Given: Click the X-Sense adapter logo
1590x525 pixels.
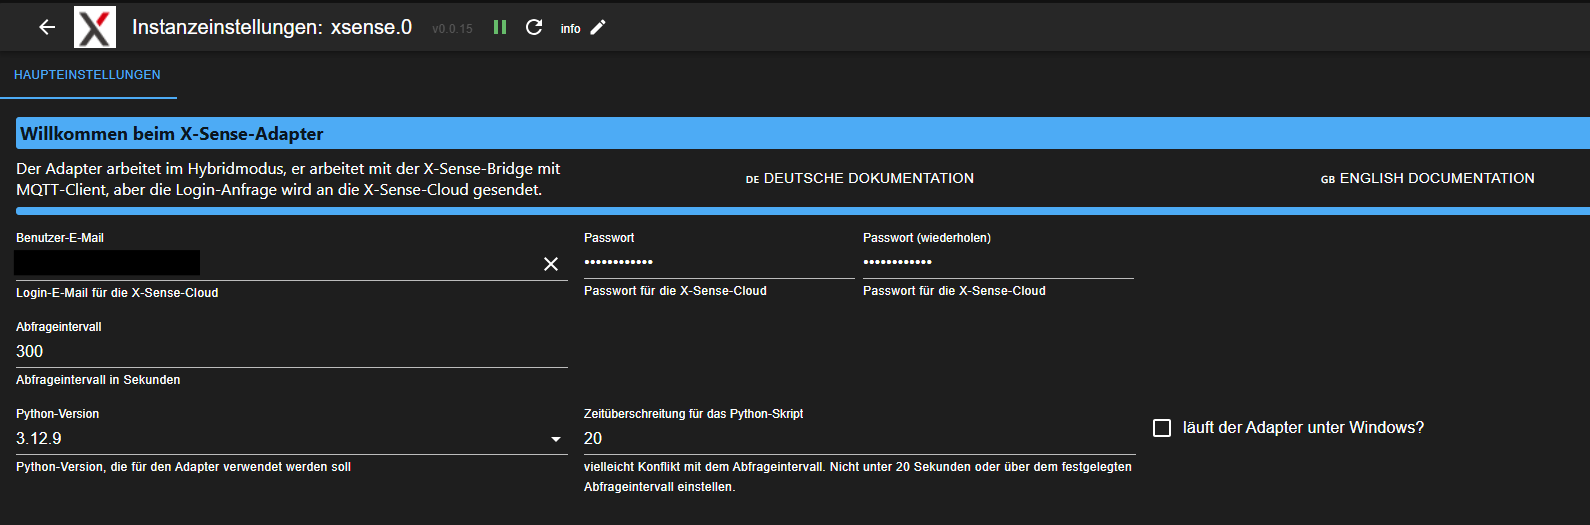Looking at the screenshot, I should [x=95, y=27].
